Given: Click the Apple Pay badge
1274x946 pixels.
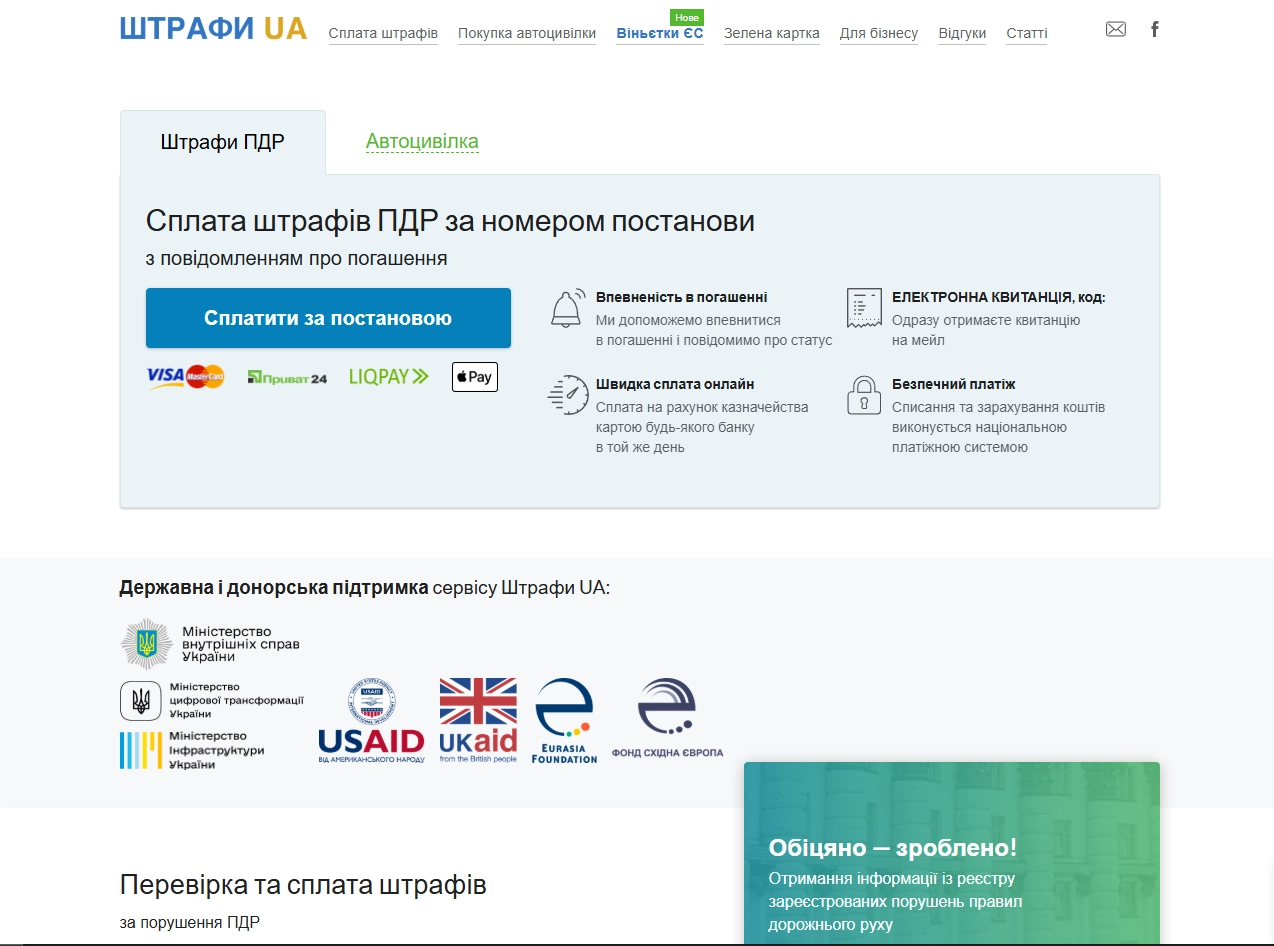Looking at the screenshot, I should pos(475,376).
